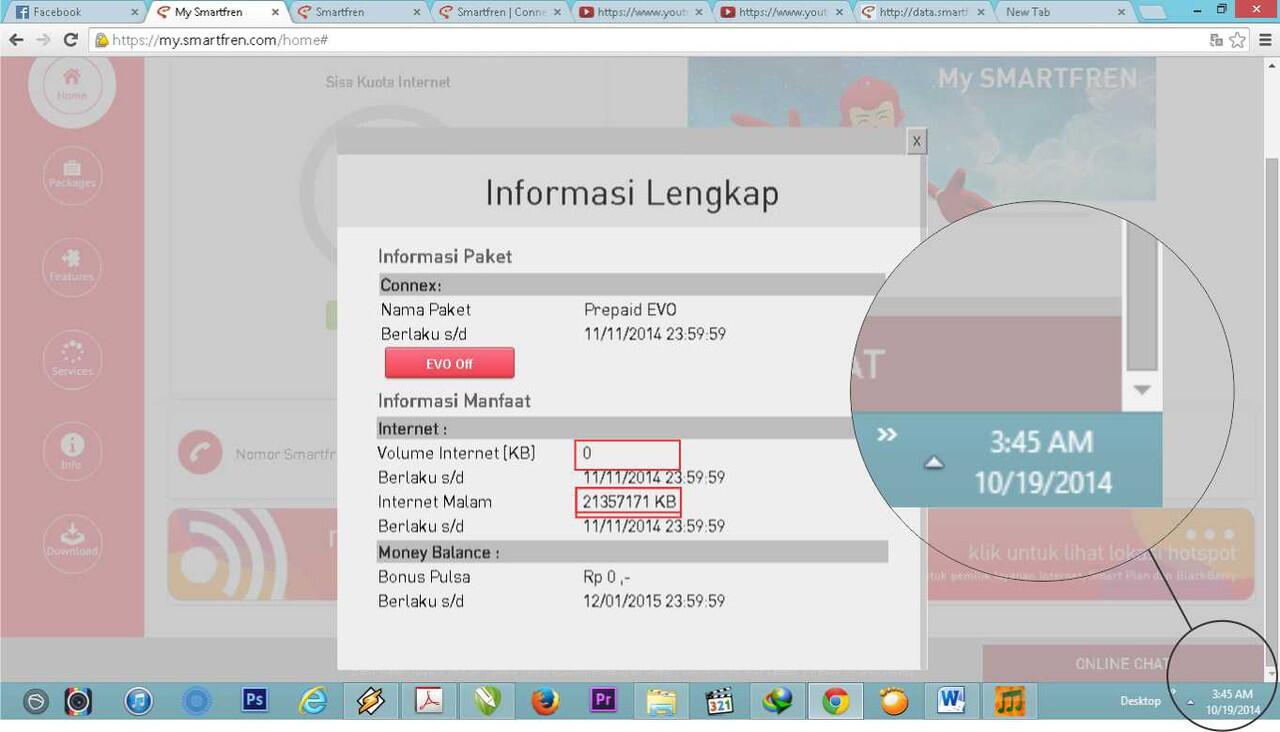Click the Money Balance : header row
This screenshot has height=732, width=1280.
[632, 552]
